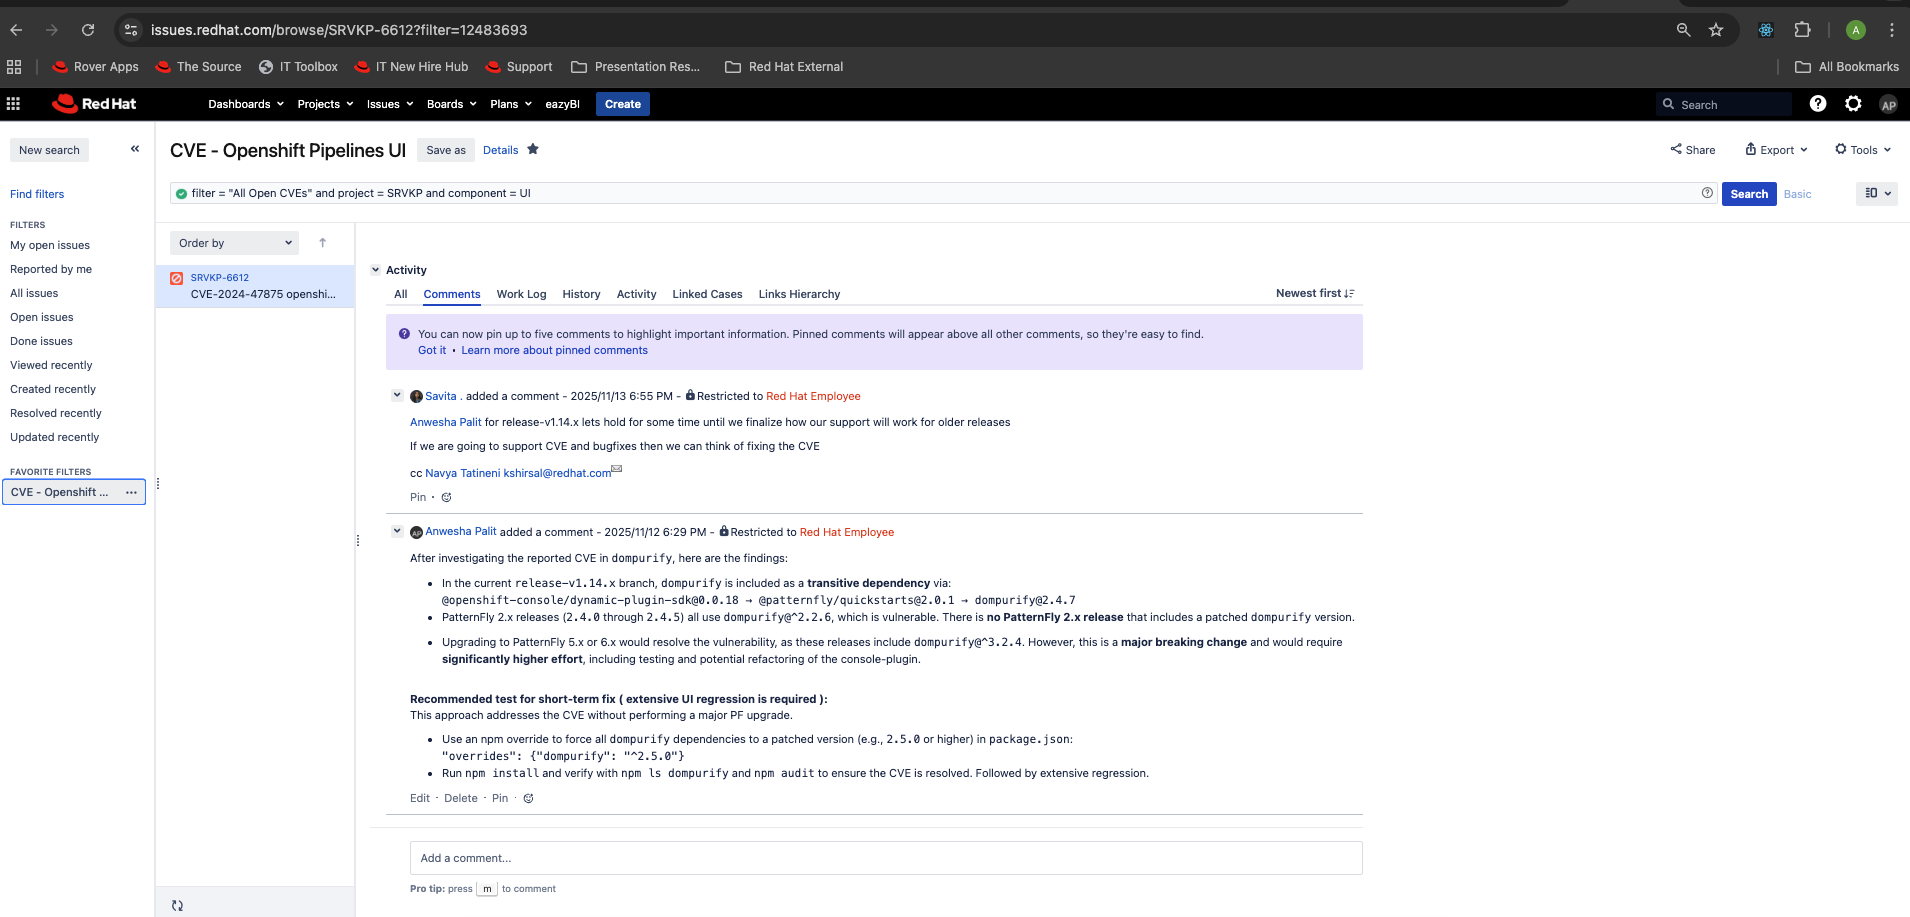Collapse Anwesha Palit's comment

pyautogui.click(x=397, y=531)
